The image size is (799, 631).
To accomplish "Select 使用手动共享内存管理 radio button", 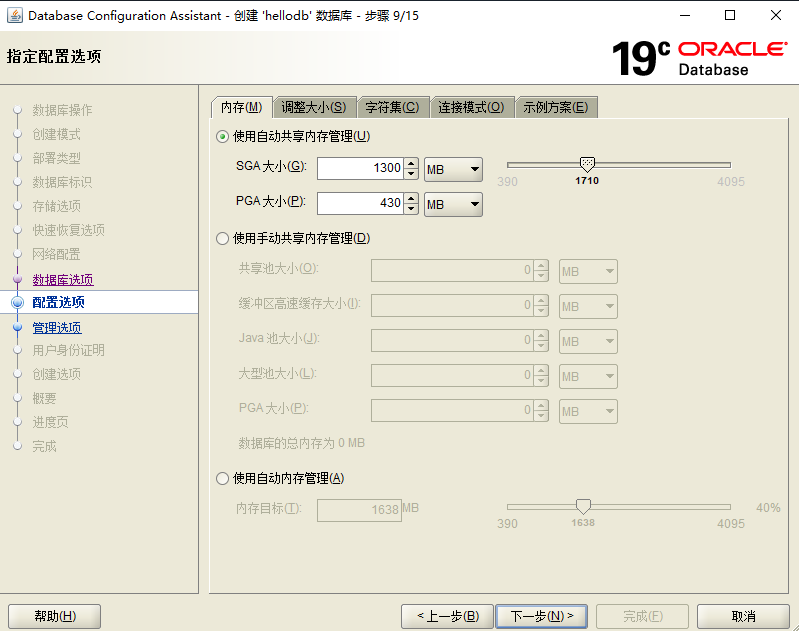I will point(222,239).
